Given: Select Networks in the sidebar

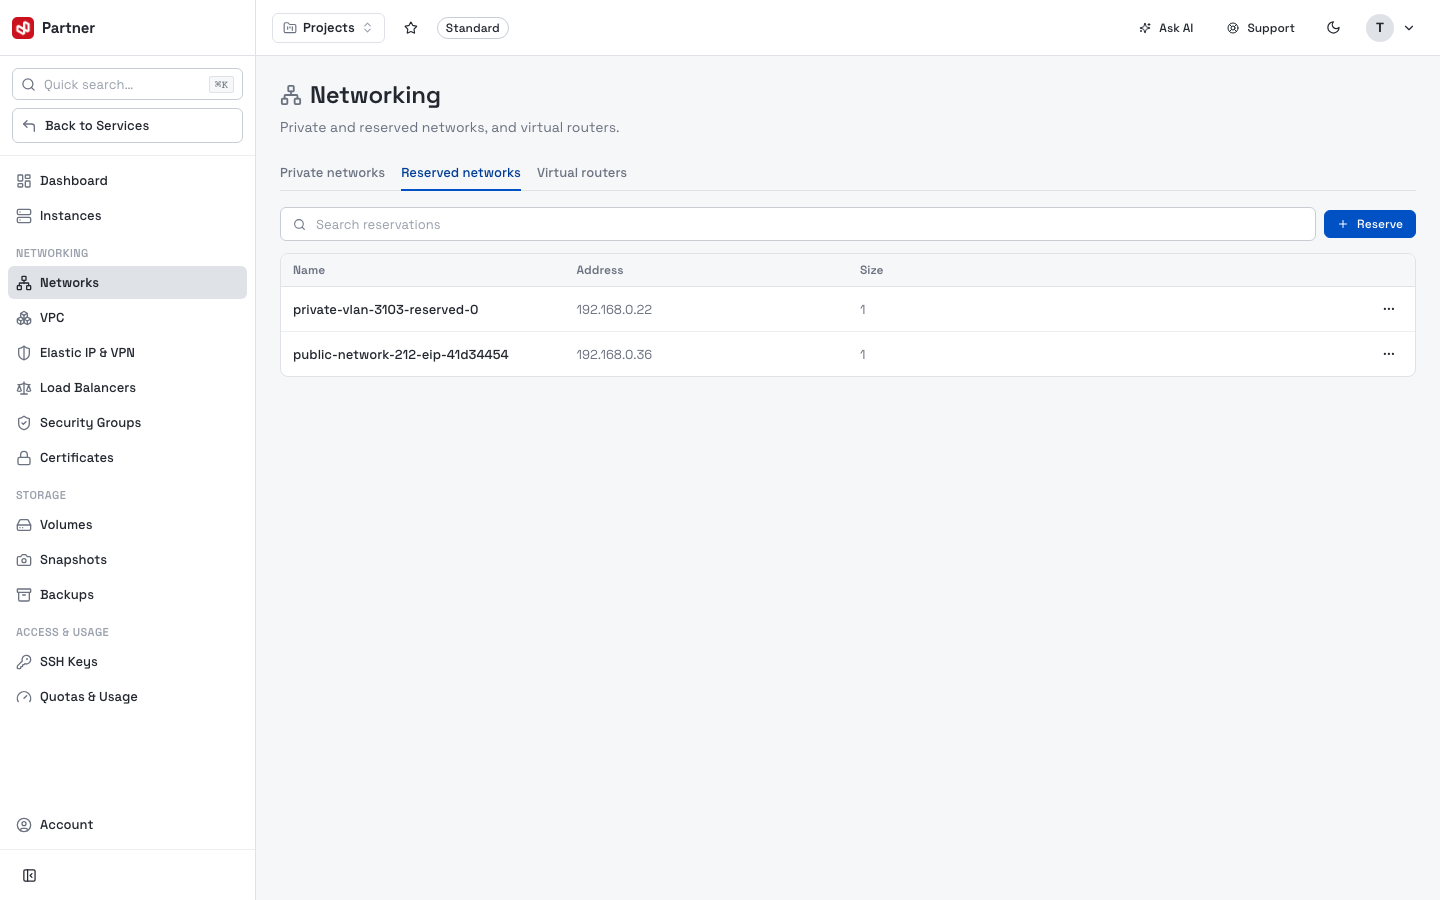Looking at the screenshot, I should 127,283.
